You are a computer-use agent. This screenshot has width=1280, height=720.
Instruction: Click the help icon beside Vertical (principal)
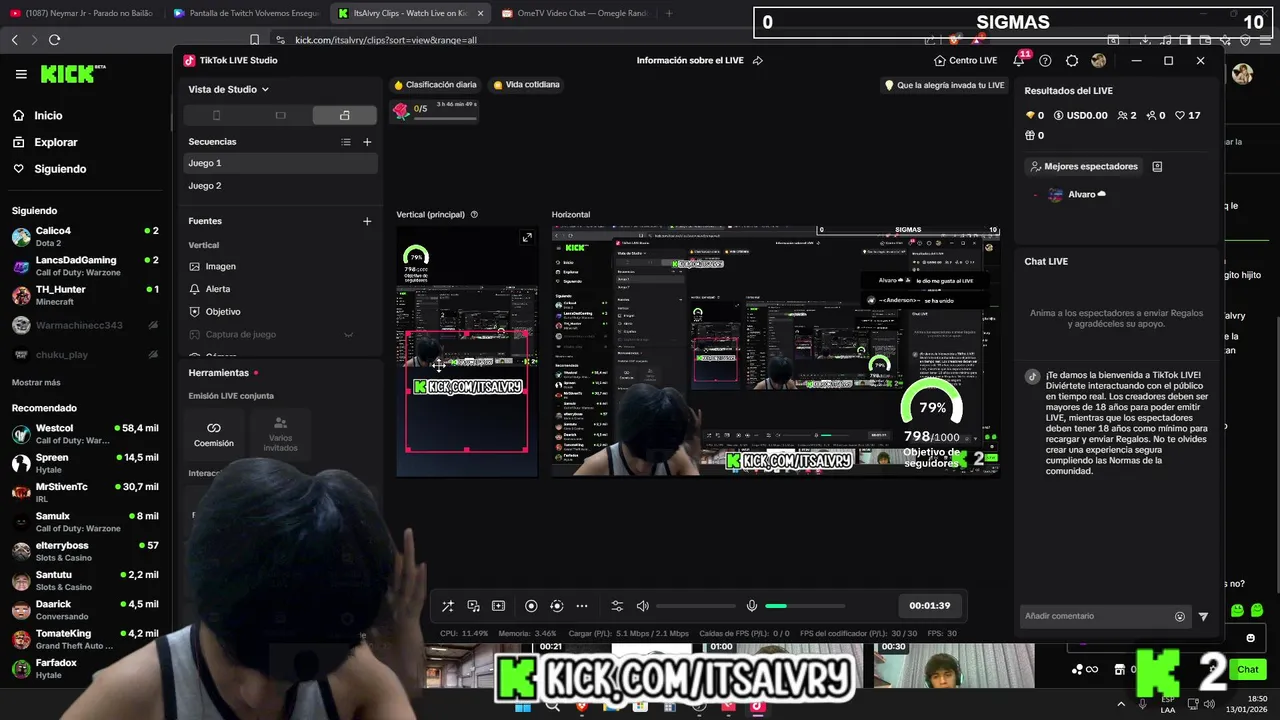click(474, 214)
